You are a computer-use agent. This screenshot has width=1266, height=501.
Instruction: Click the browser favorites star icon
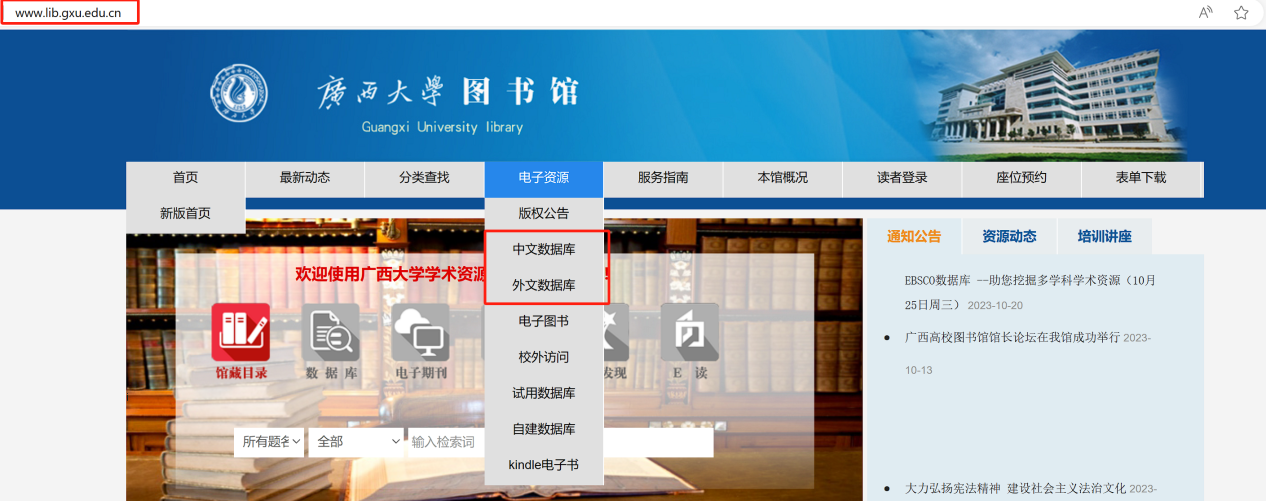pyautogui.click(x=1241, y=13)
